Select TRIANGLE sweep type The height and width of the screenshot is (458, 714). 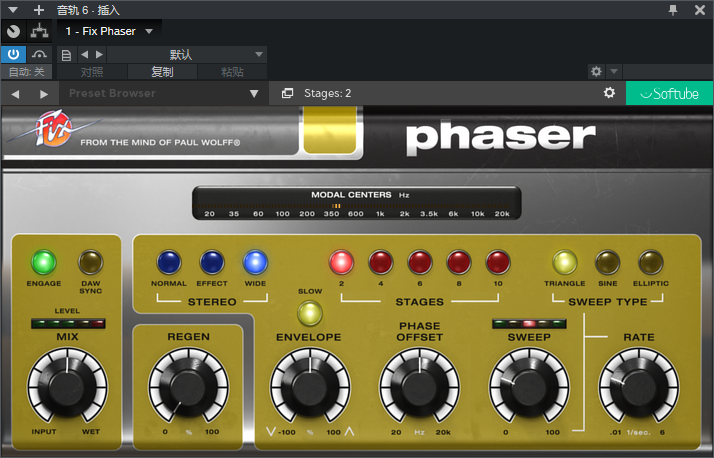coord(565,263)
